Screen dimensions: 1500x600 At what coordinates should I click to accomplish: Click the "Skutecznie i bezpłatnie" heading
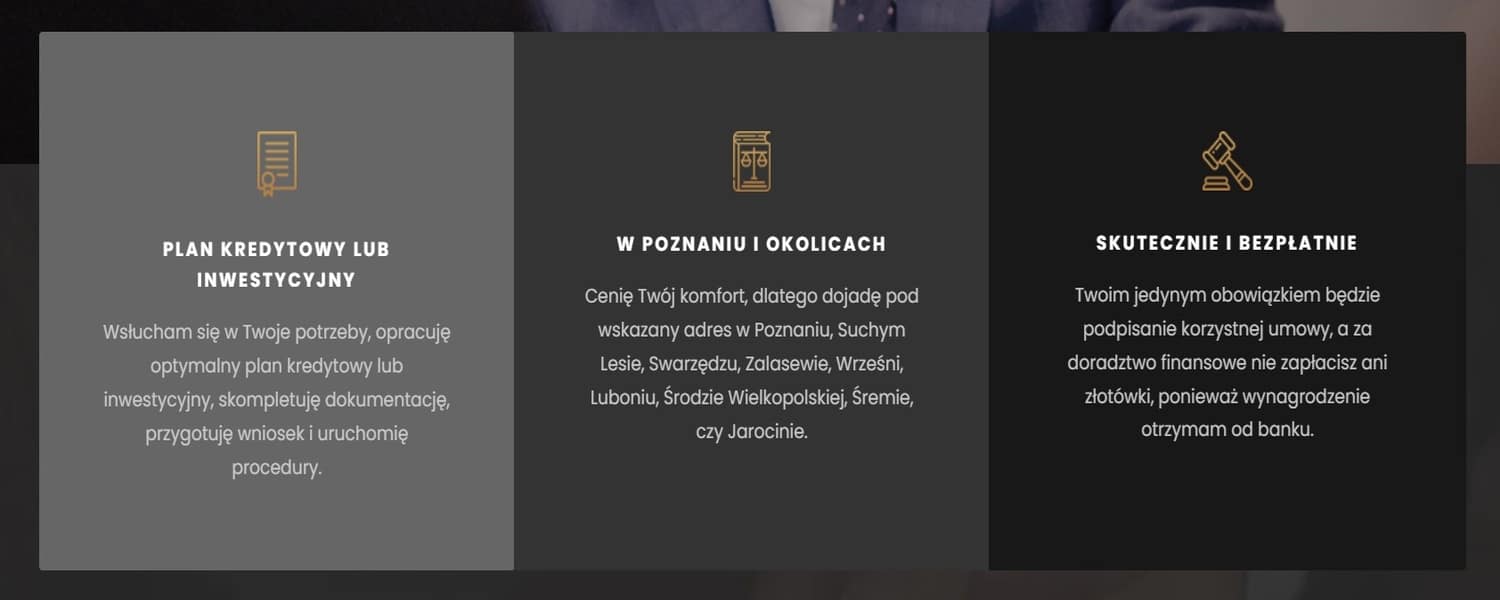coord(1227,243)
